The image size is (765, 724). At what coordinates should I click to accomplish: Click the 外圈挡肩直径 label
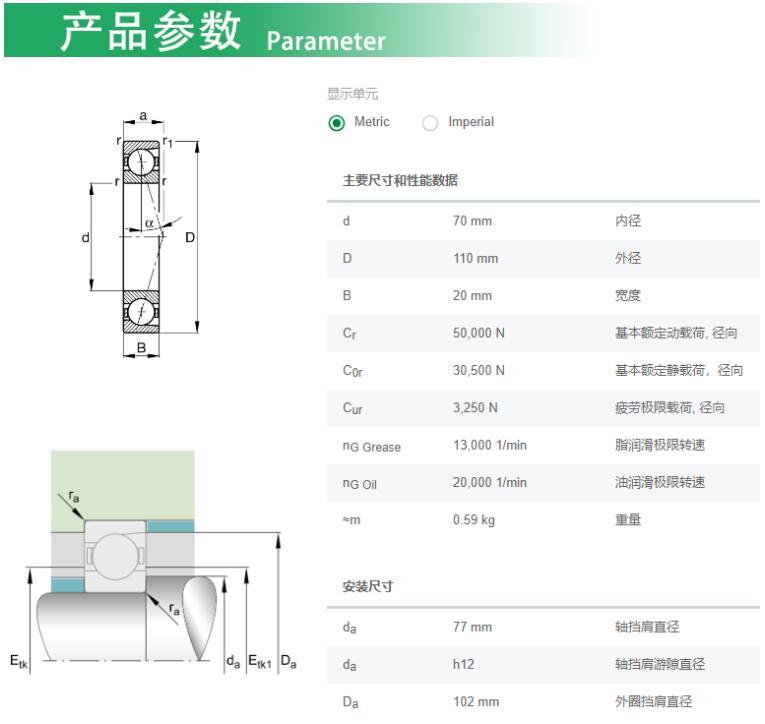click(x=653, y=702)
